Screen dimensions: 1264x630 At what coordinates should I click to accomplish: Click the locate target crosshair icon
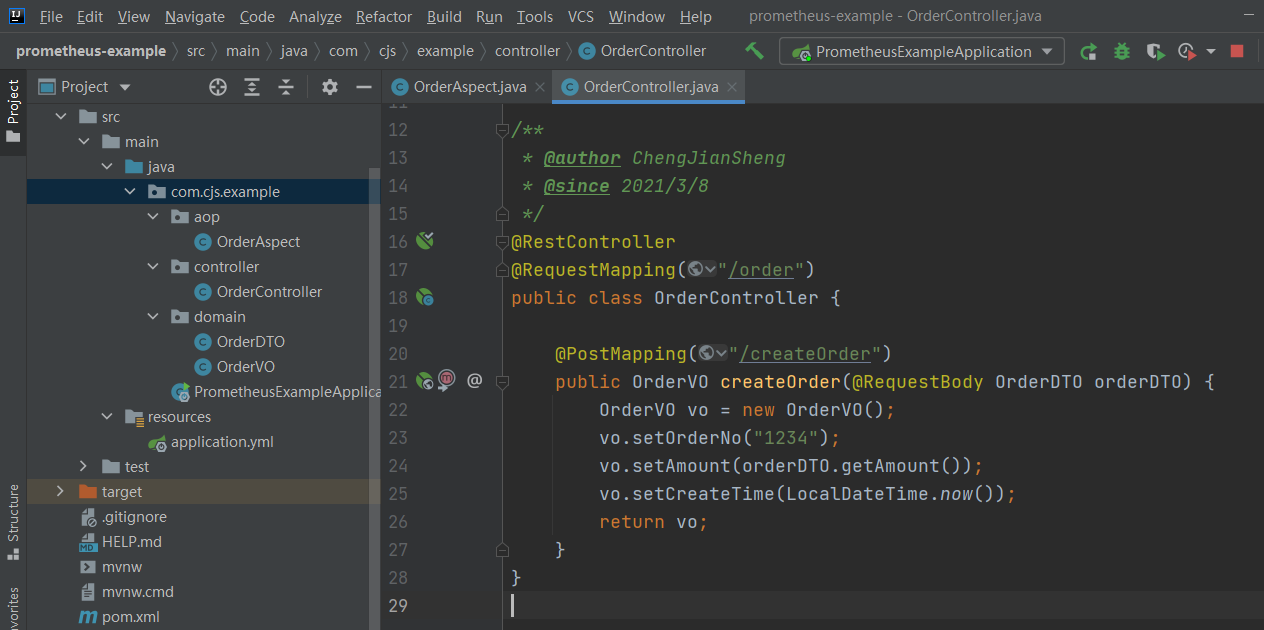[x=218, y=87]
